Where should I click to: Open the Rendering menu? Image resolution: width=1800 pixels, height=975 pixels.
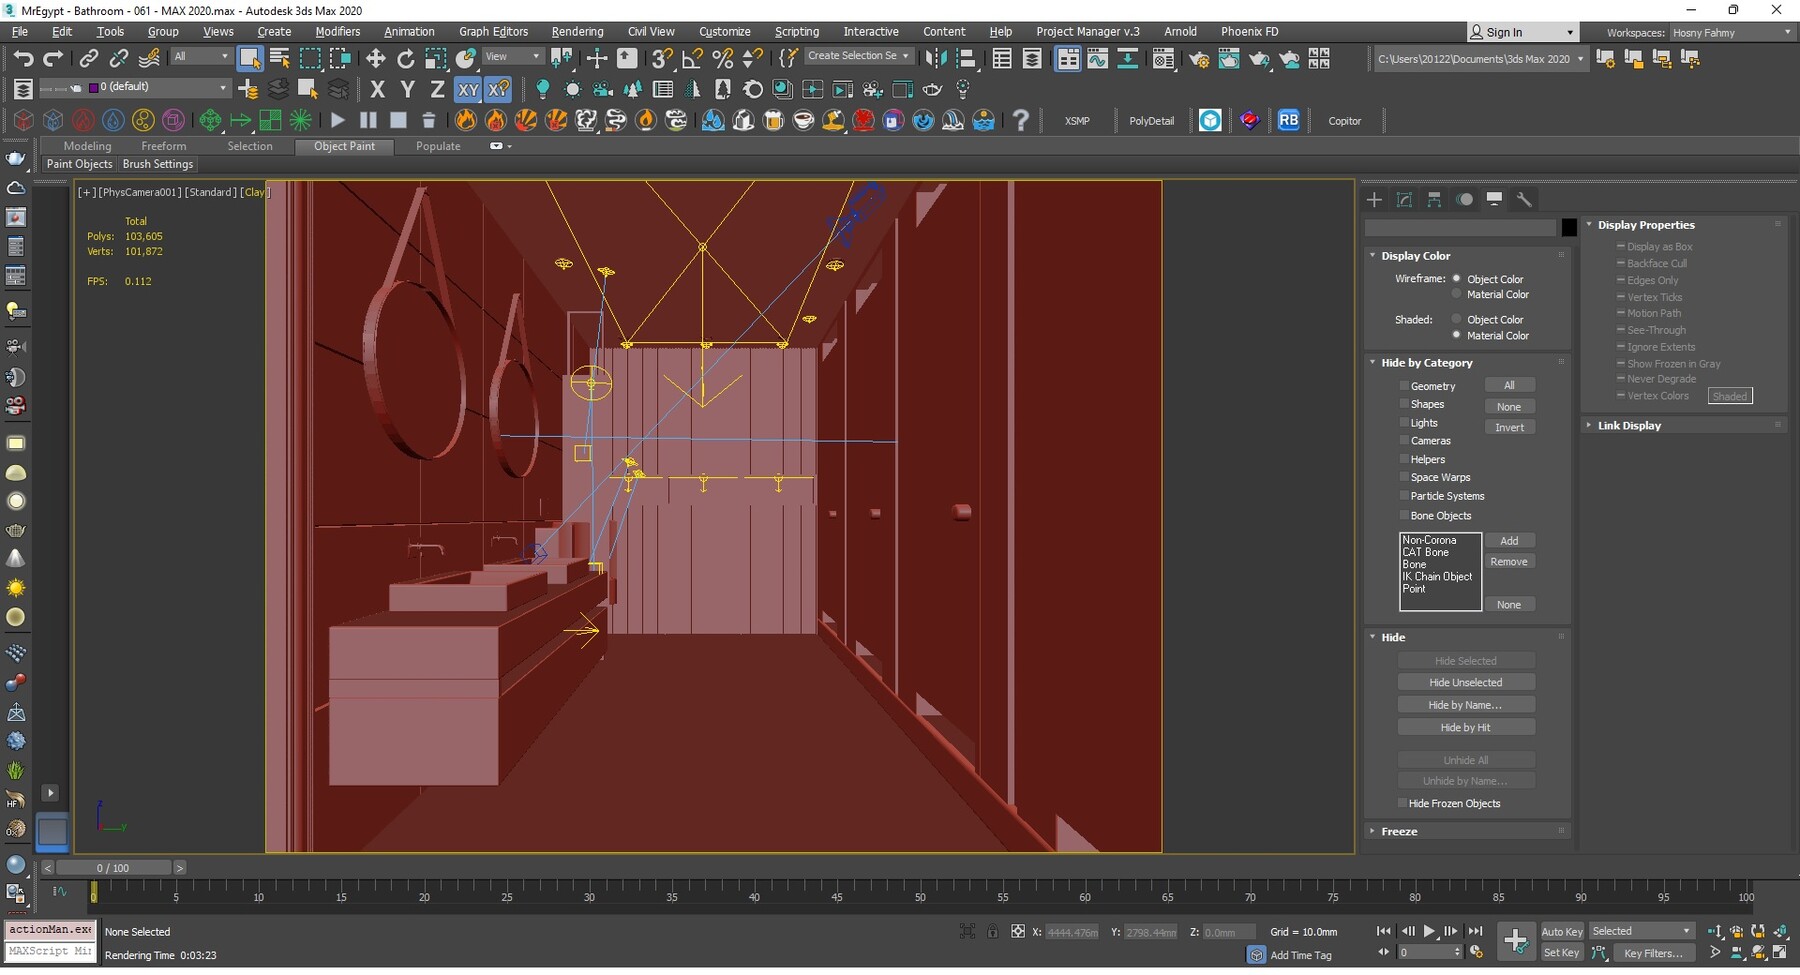tap(577, 32)
